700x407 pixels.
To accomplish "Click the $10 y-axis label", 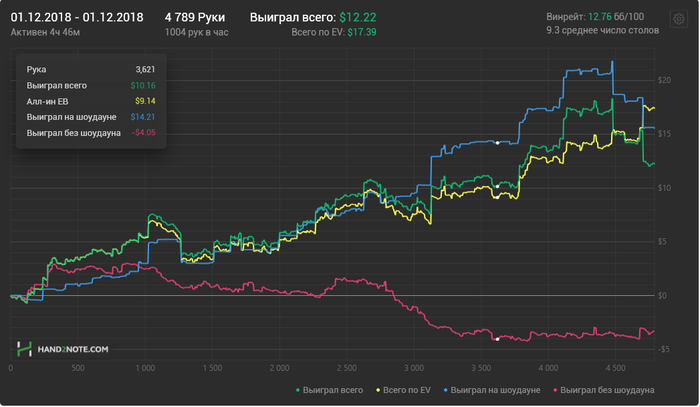I will (x=664, y=188).
